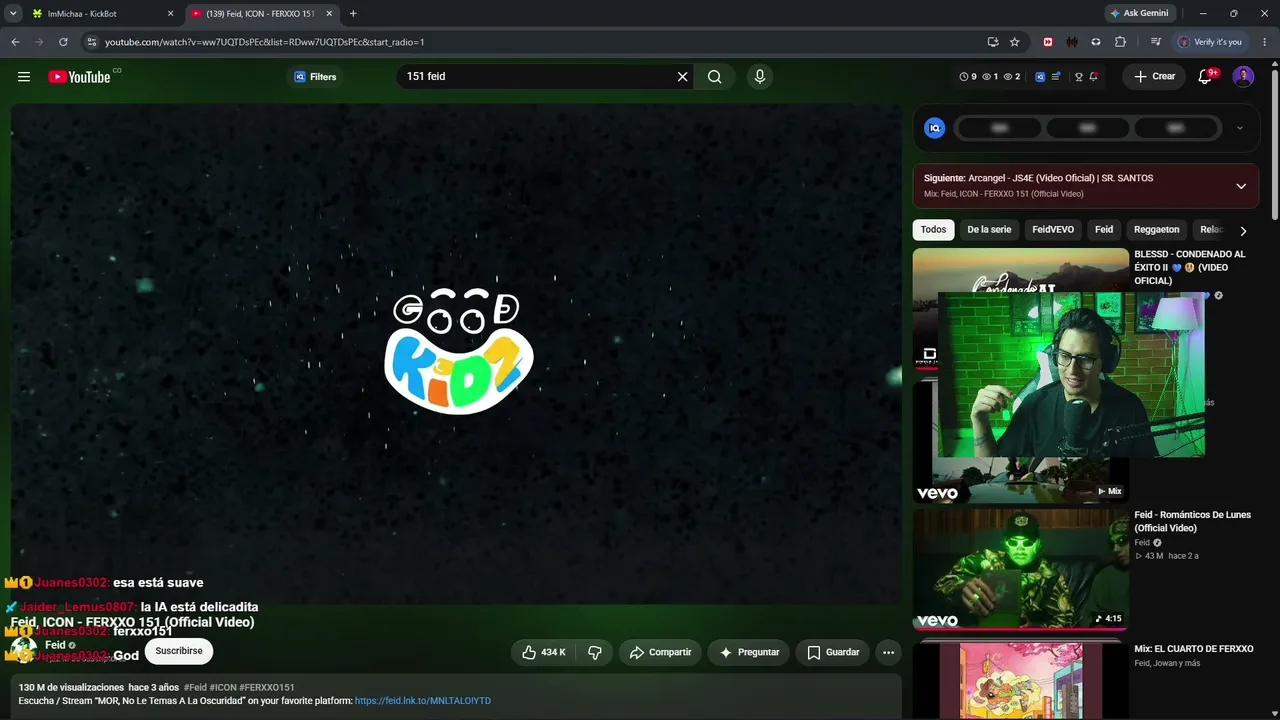This screenshot has width=1280, height=720.
Task: Click the #FERXXO151 hashtag in the description
Action: [267, 688]
